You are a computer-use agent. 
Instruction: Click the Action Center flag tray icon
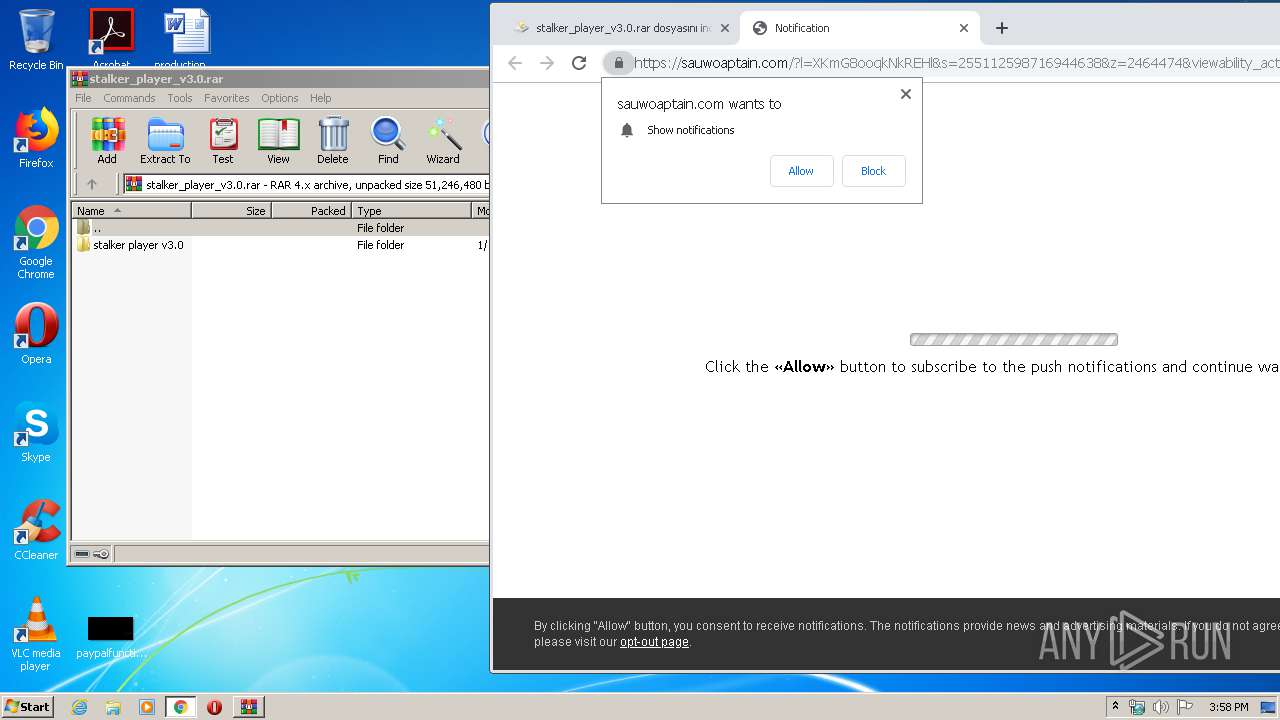(1185, 707)
